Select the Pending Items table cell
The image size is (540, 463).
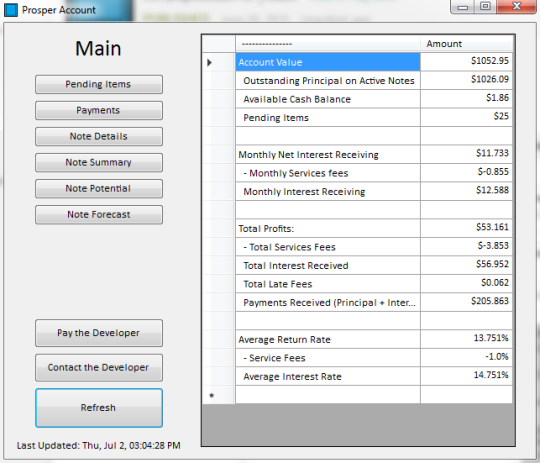328,118
